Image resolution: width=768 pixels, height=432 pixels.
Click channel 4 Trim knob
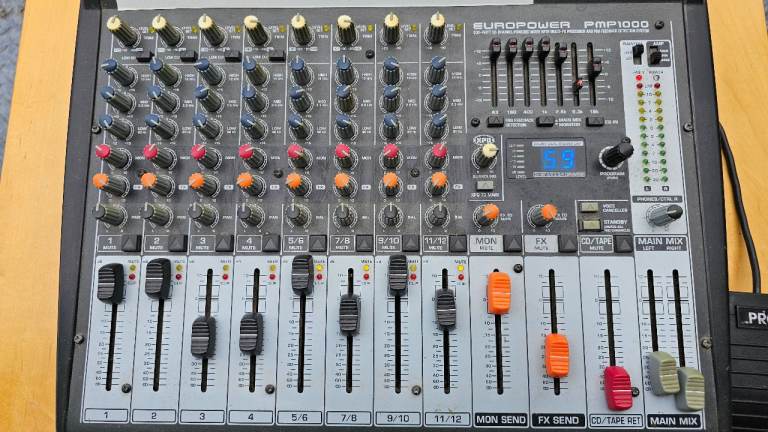(x=257, y=31)
